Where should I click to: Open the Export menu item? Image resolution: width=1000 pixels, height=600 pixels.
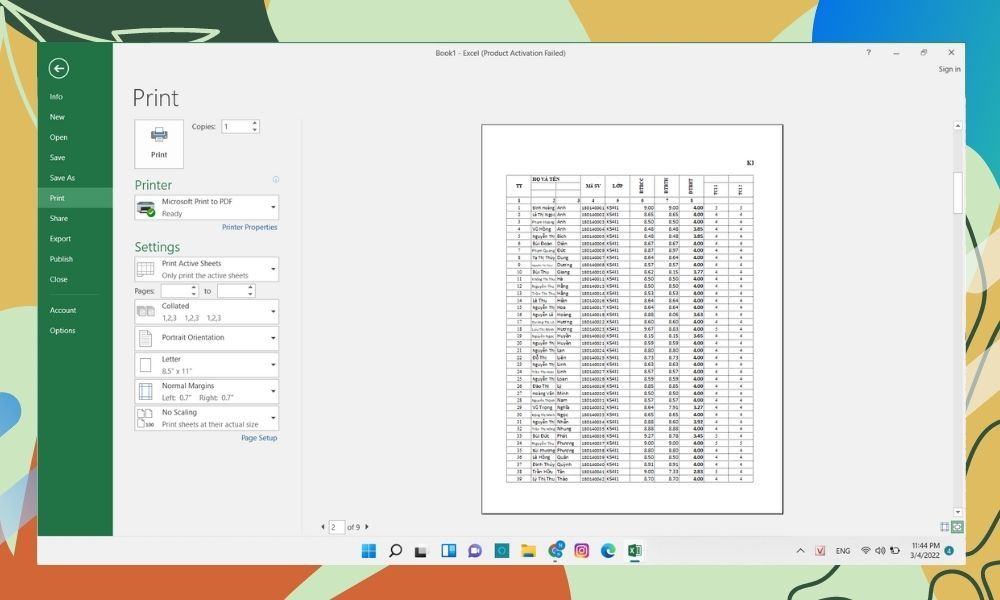(x=60, y=239)
